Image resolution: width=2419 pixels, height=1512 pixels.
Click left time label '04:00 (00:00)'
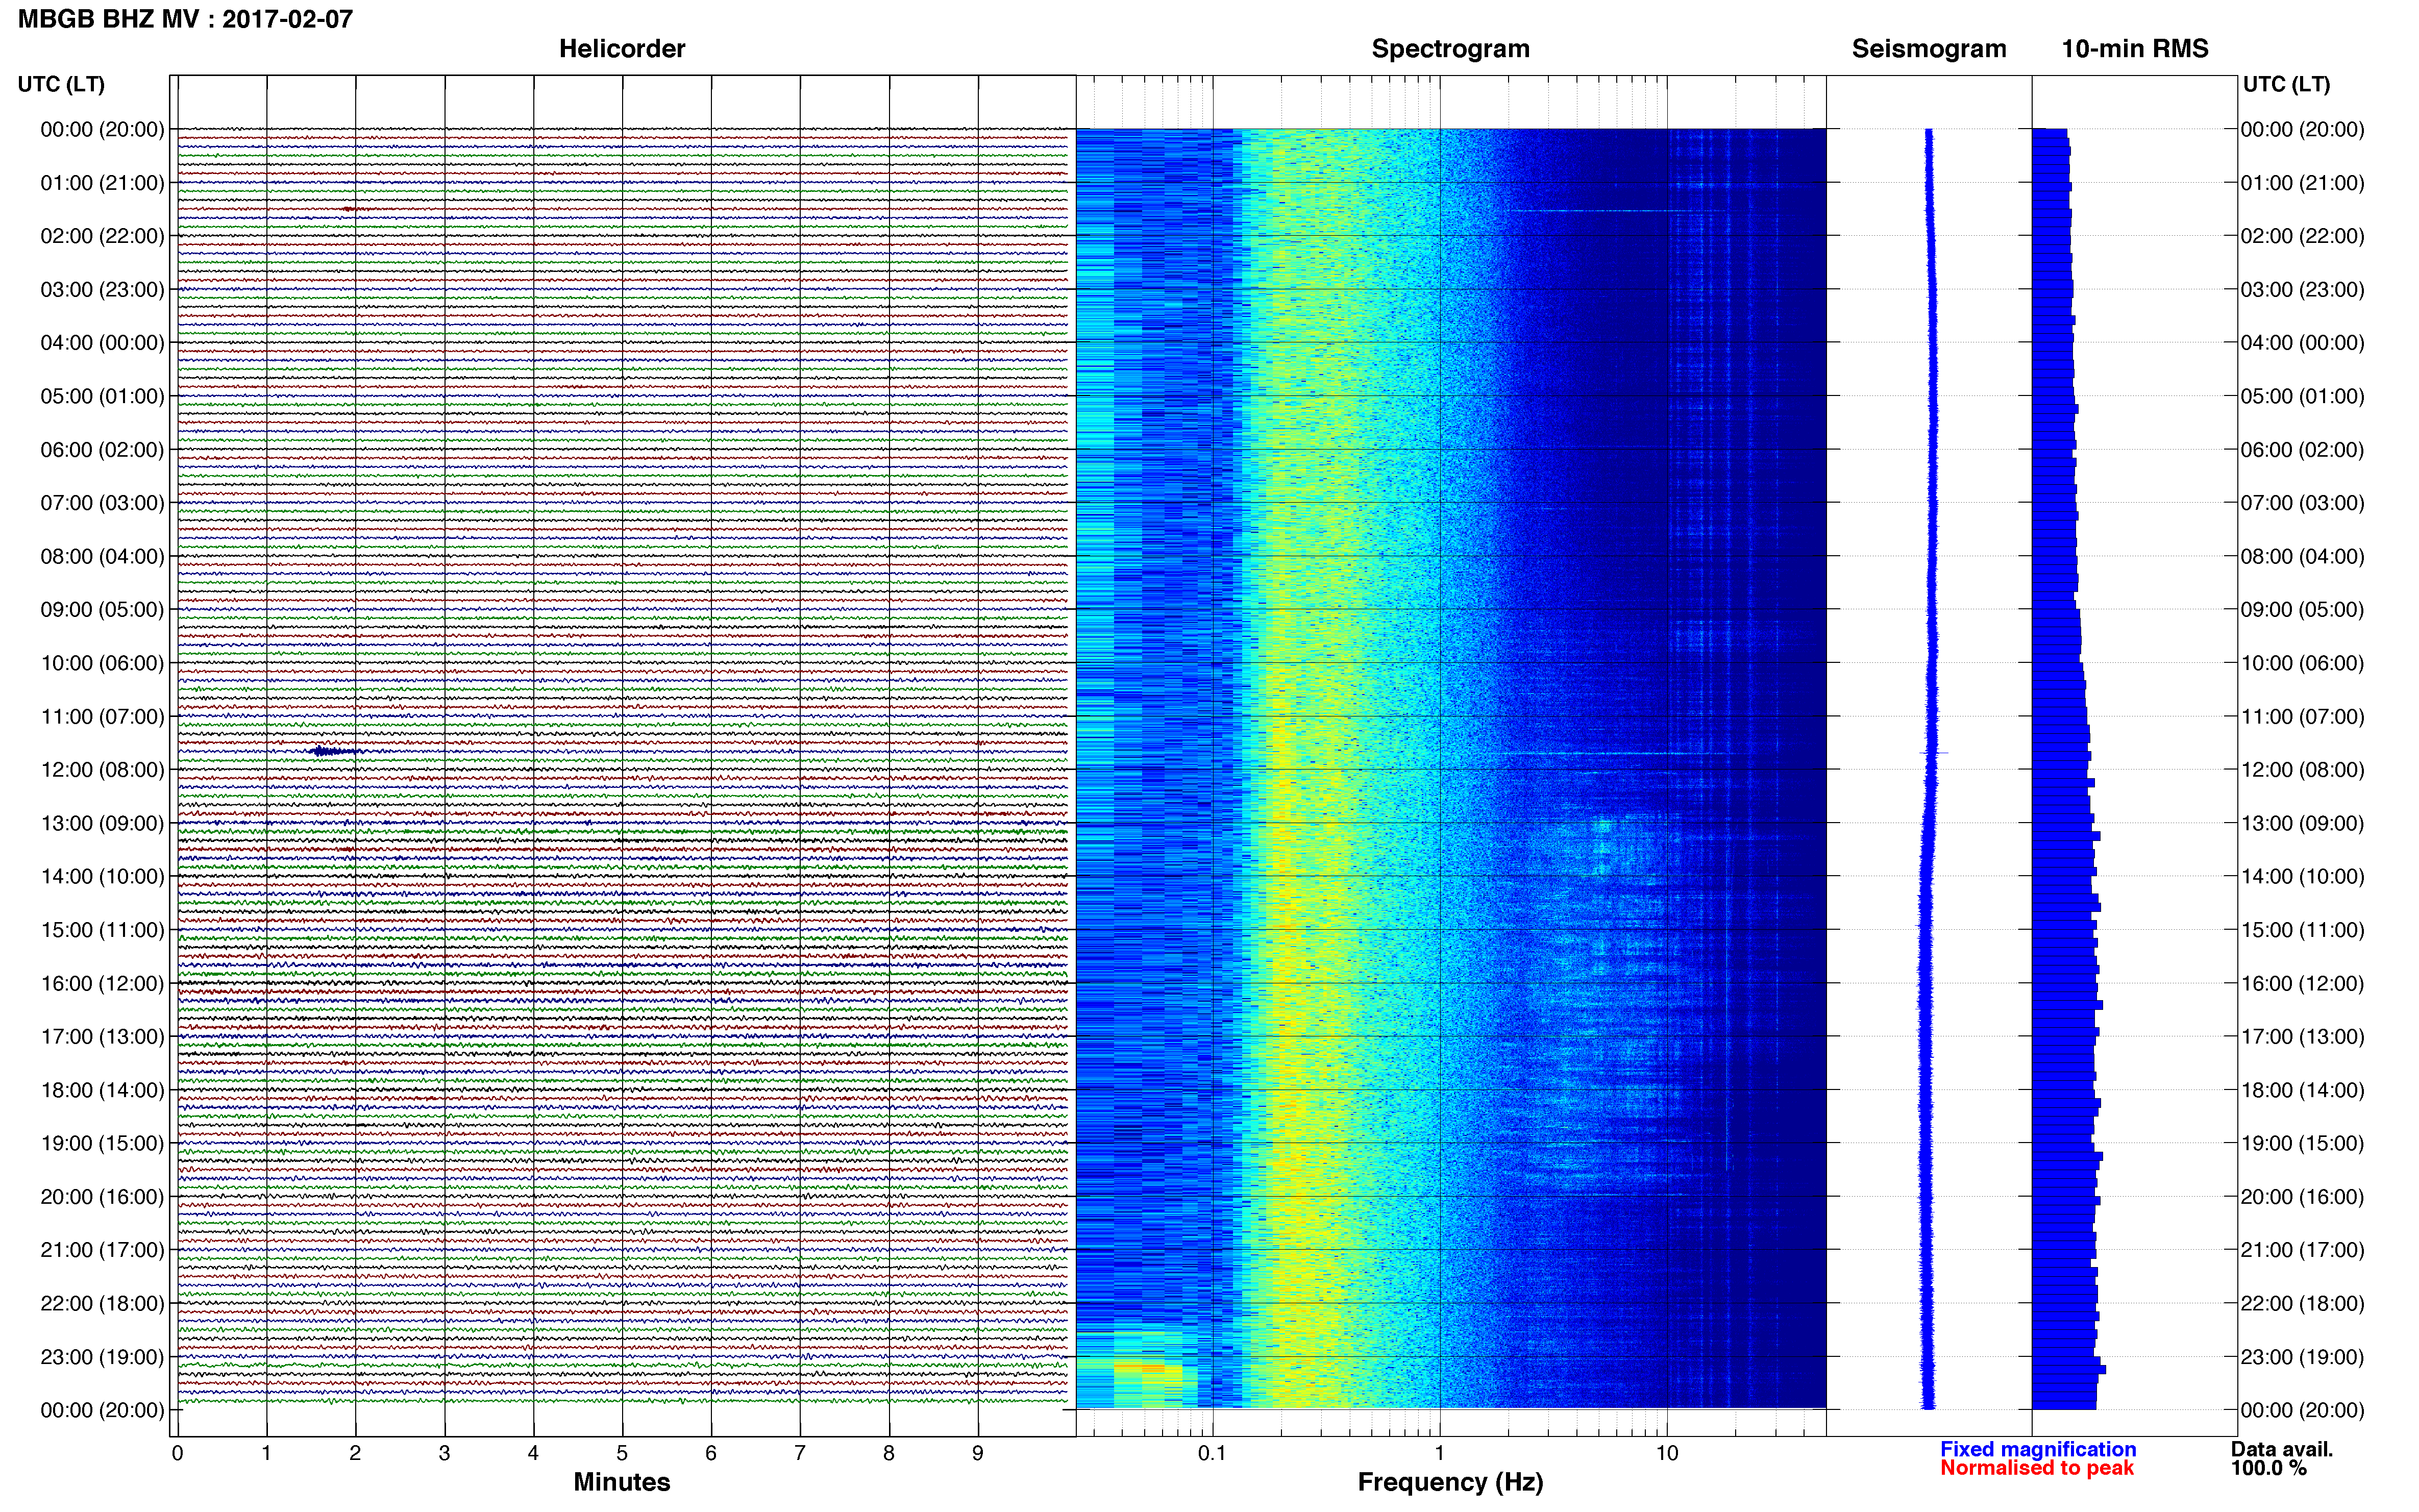(102, 343)
